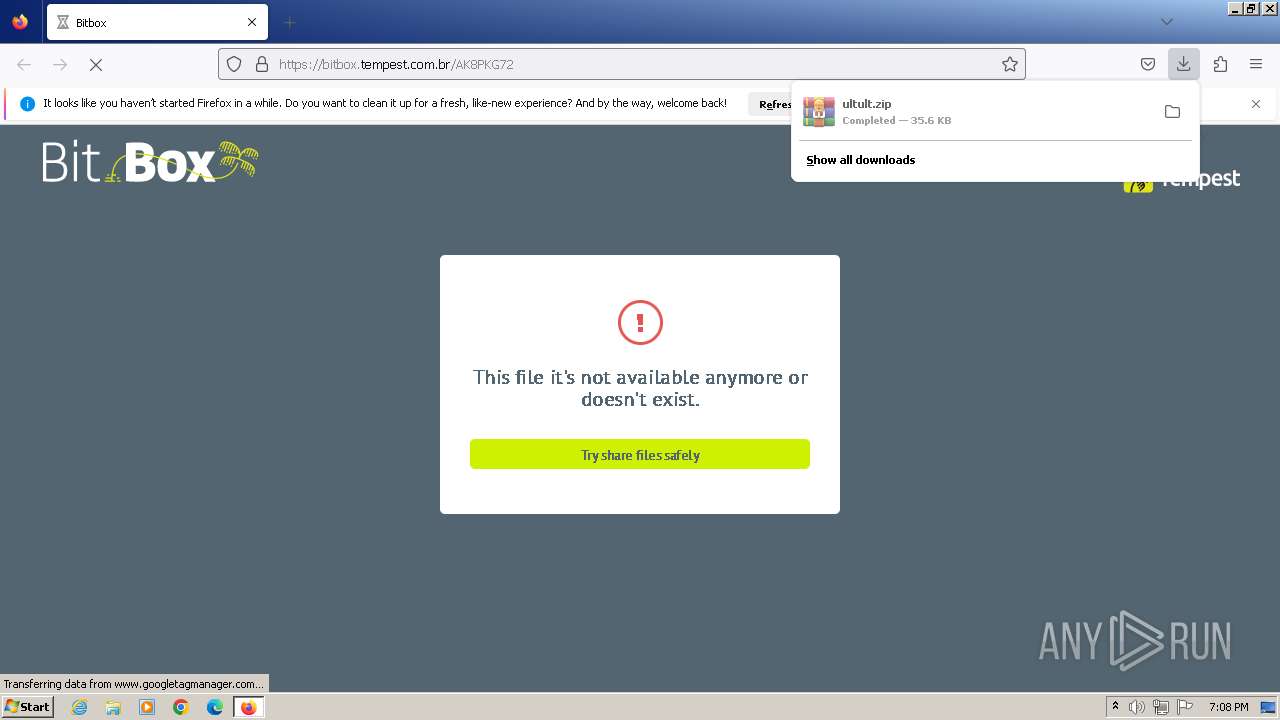Open the Firefox application menu
Image resolution: width=1280 pixels, height=720 pixels.
1256,64
